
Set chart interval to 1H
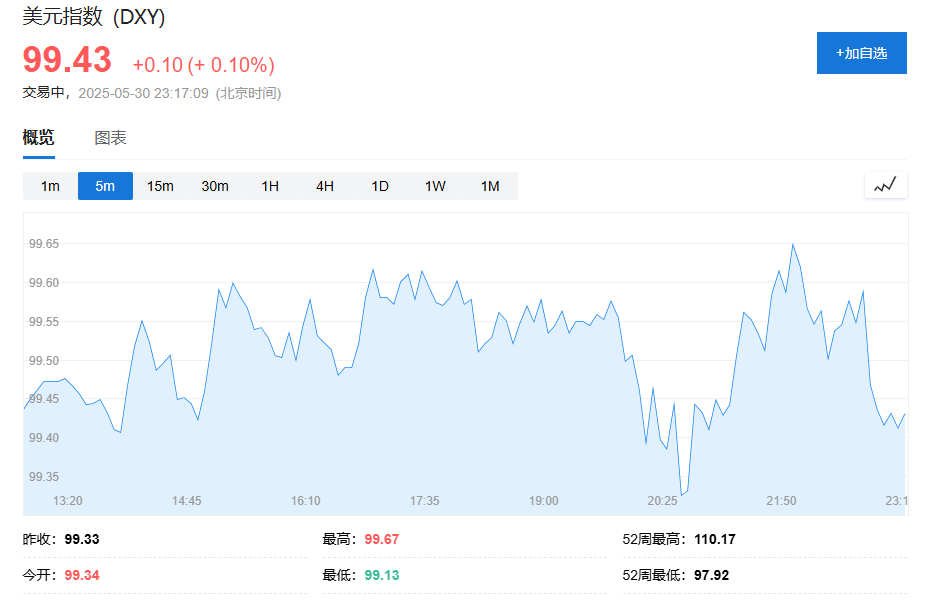coord(270,186)
